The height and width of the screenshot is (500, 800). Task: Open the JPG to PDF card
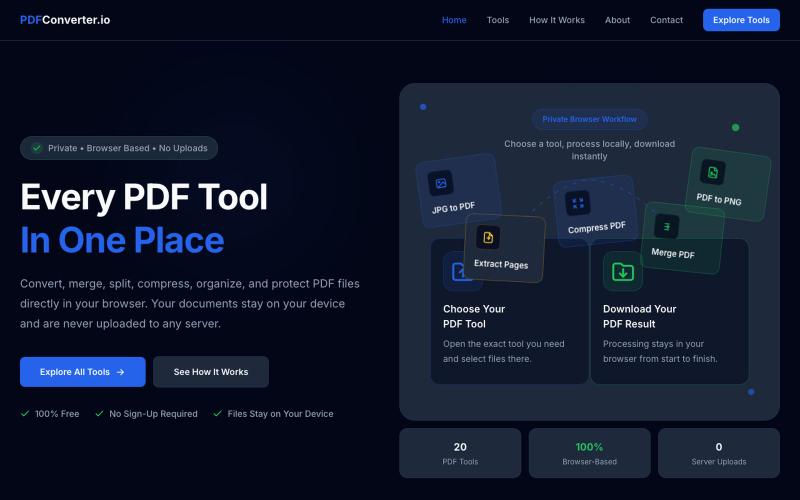point(458,190)
